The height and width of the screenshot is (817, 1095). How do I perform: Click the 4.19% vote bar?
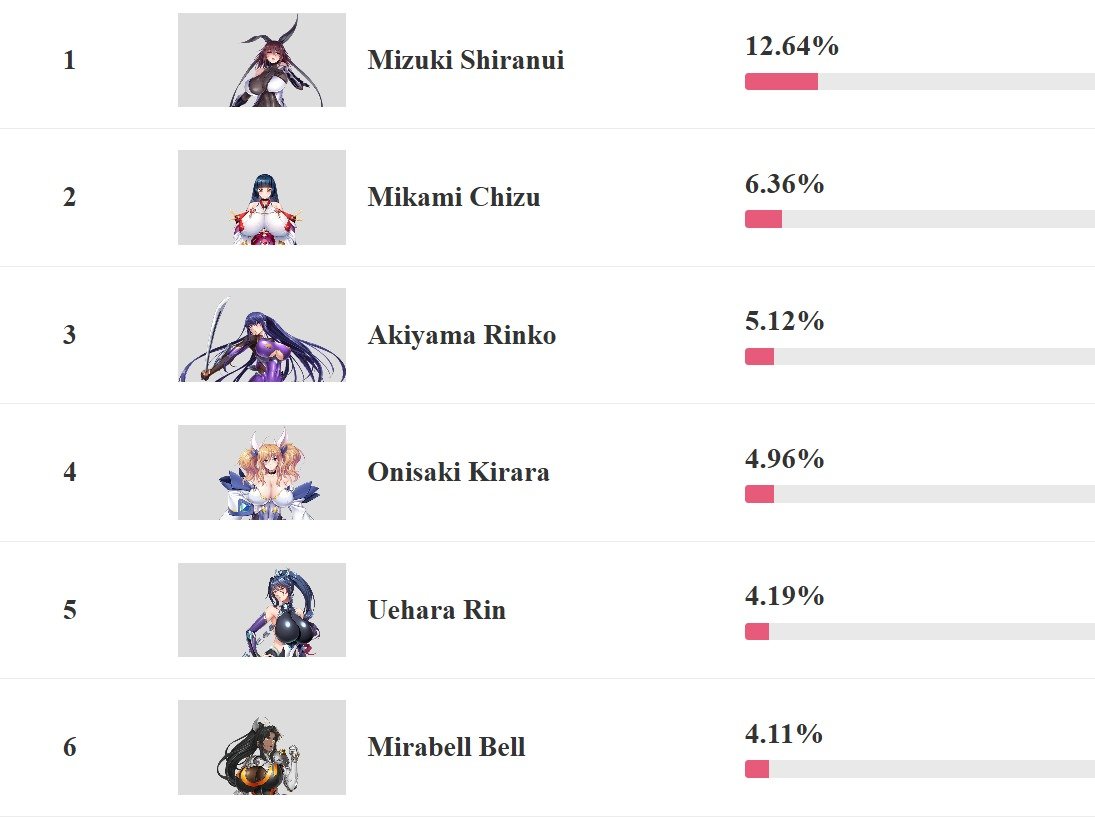click(920, 632)
